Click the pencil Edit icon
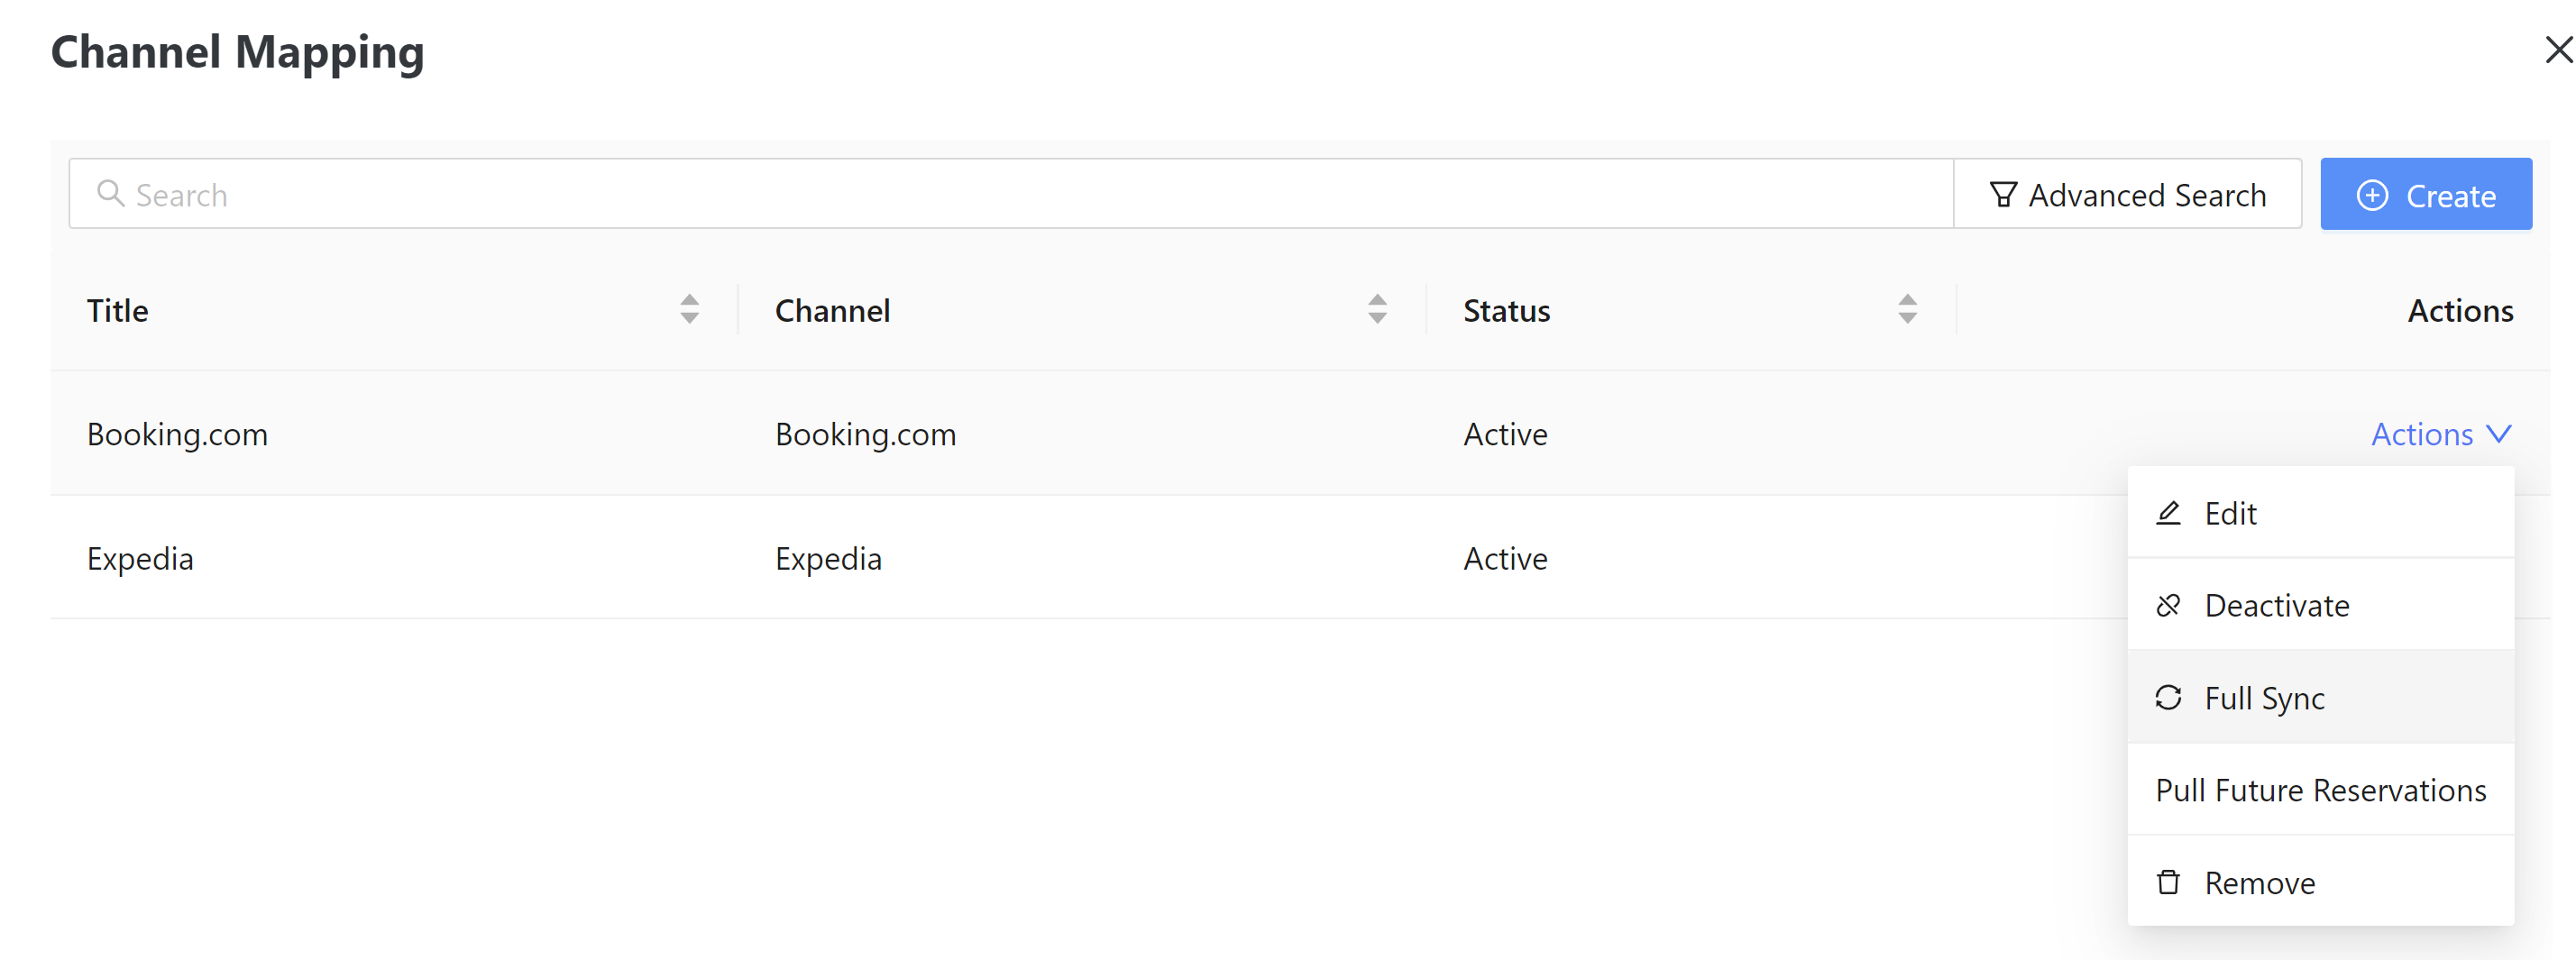Image resolution: width=2576 pixels, height=960 pixels. [2168, 513]
